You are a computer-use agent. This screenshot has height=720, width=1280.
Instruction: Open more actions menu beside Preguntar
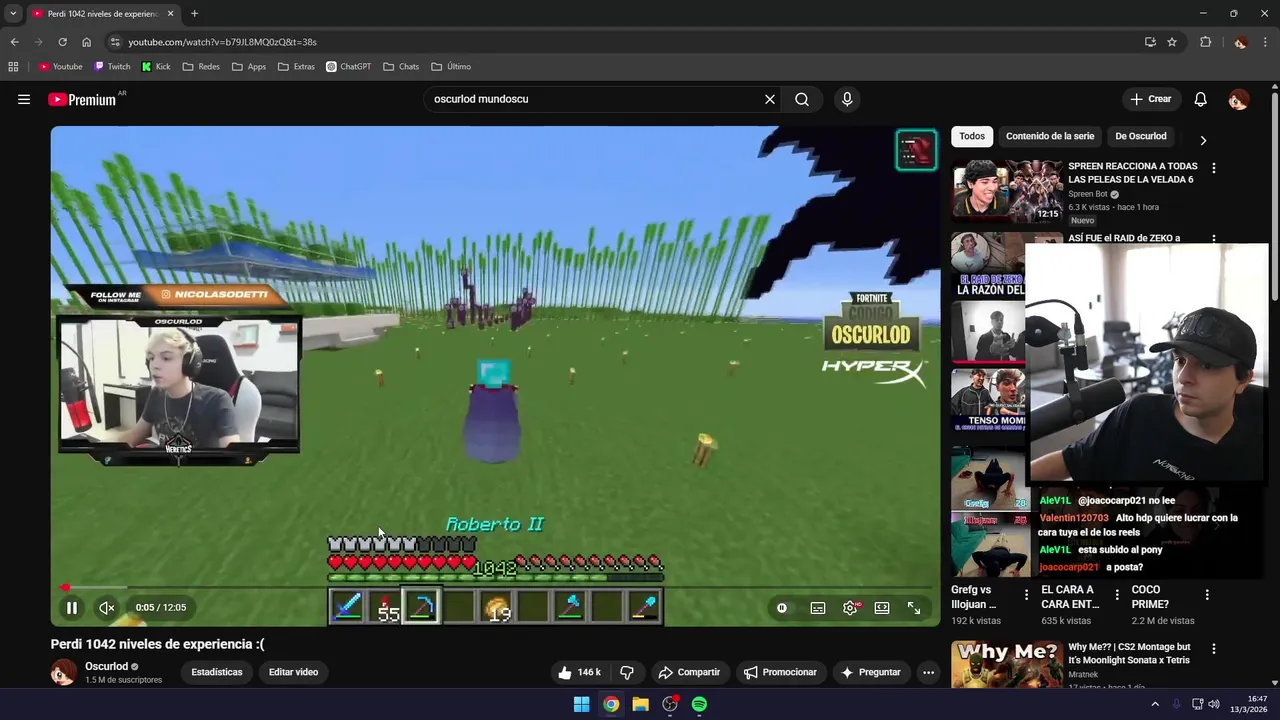click(928, 672)
